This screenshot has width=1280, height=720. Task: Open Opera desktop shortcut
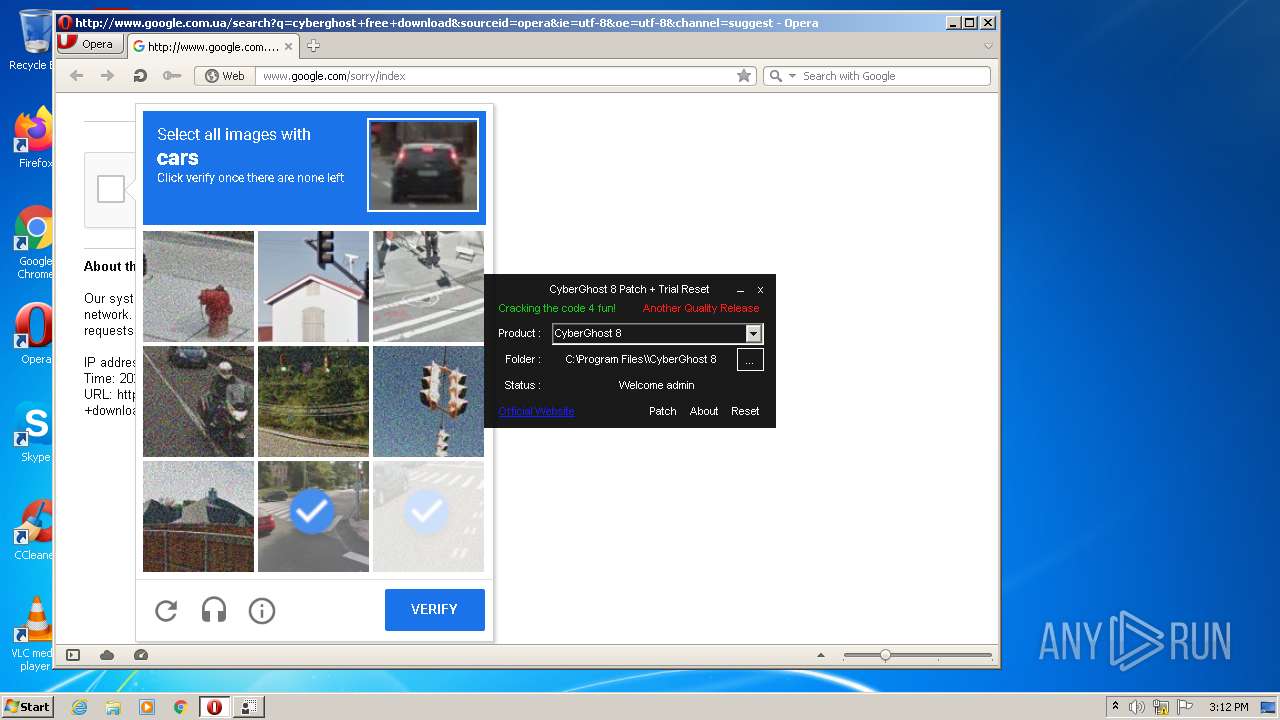[35, 334]
